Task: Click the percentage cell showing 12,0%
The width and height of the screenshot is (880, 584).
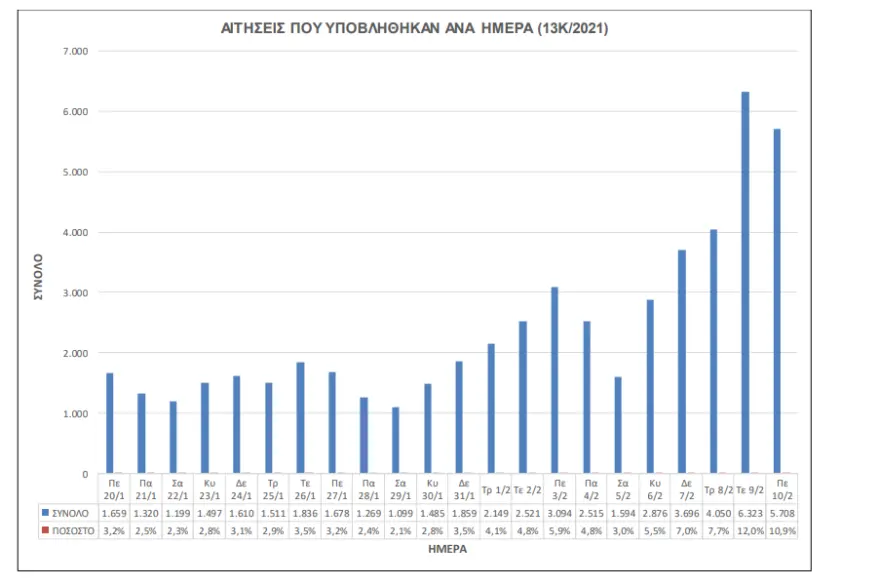Action: 750,531
